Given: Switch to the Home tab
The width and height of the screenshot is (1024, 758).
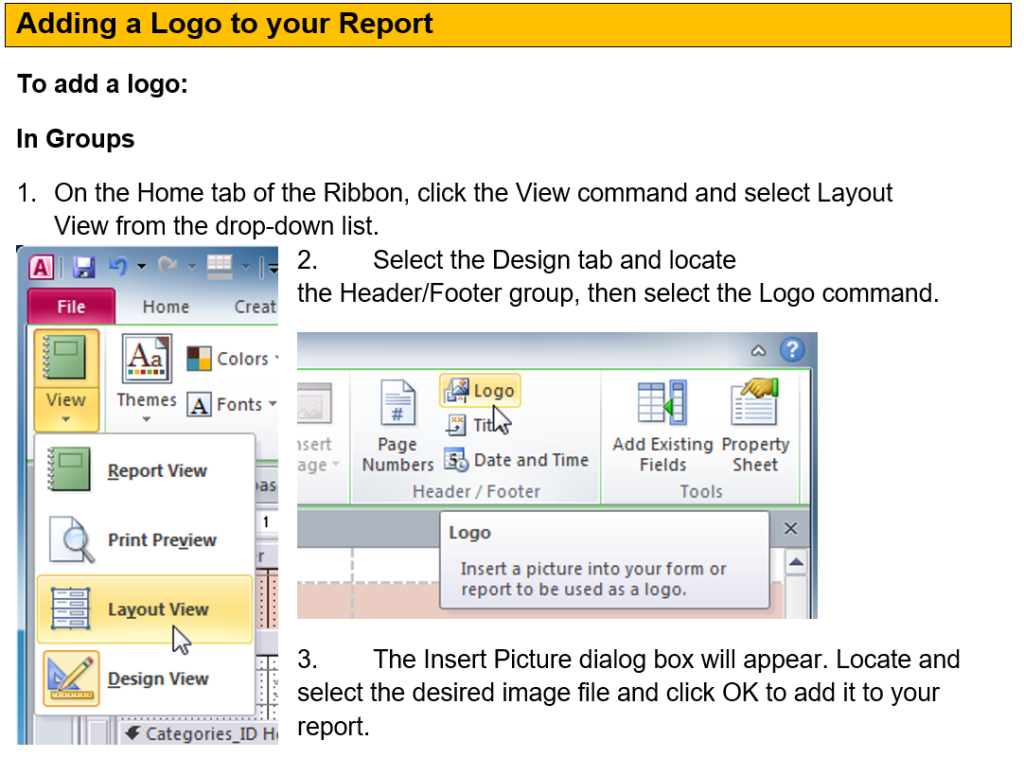Looking at the screenshot, I should [165, 307].
